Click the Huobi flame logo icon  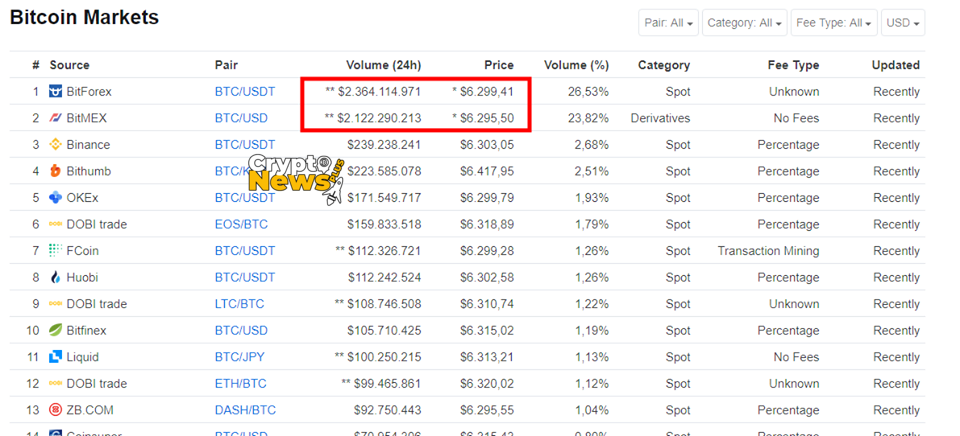click(x=56, y=277)
